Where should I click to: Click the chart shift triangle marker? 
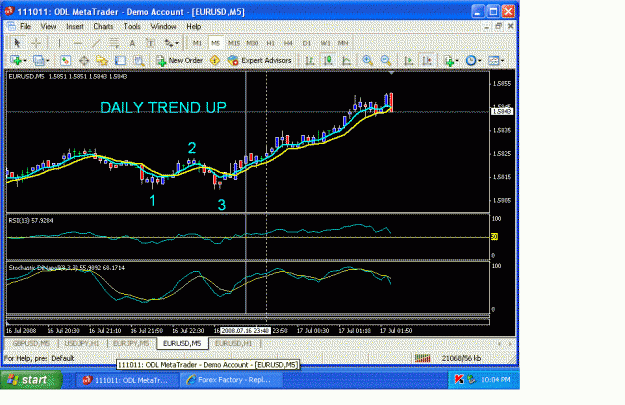[x=391, y=73]
